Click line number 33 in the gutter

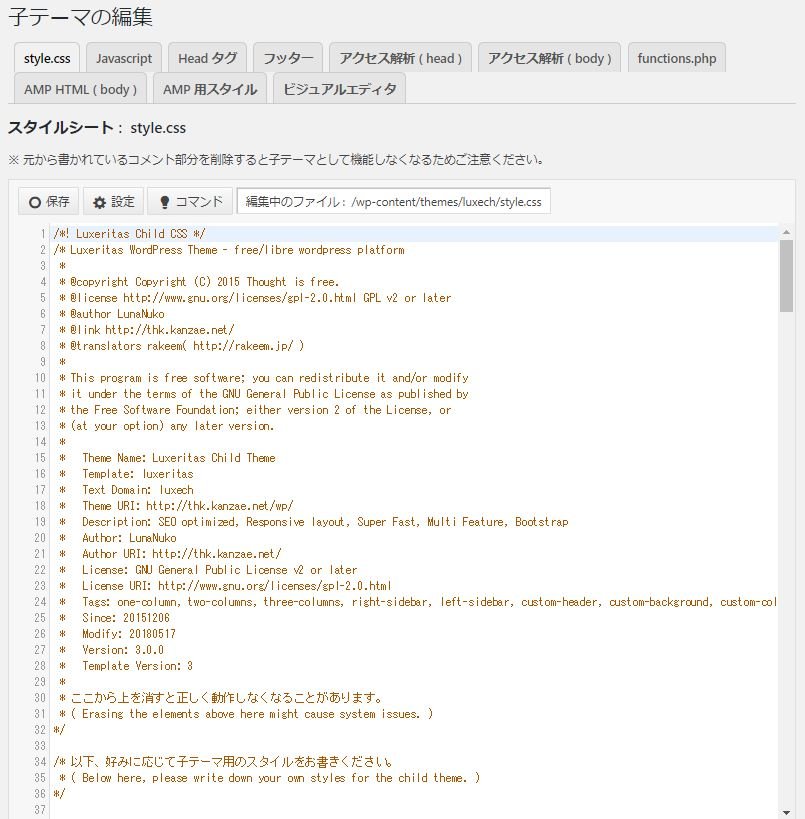pos(40,746)
